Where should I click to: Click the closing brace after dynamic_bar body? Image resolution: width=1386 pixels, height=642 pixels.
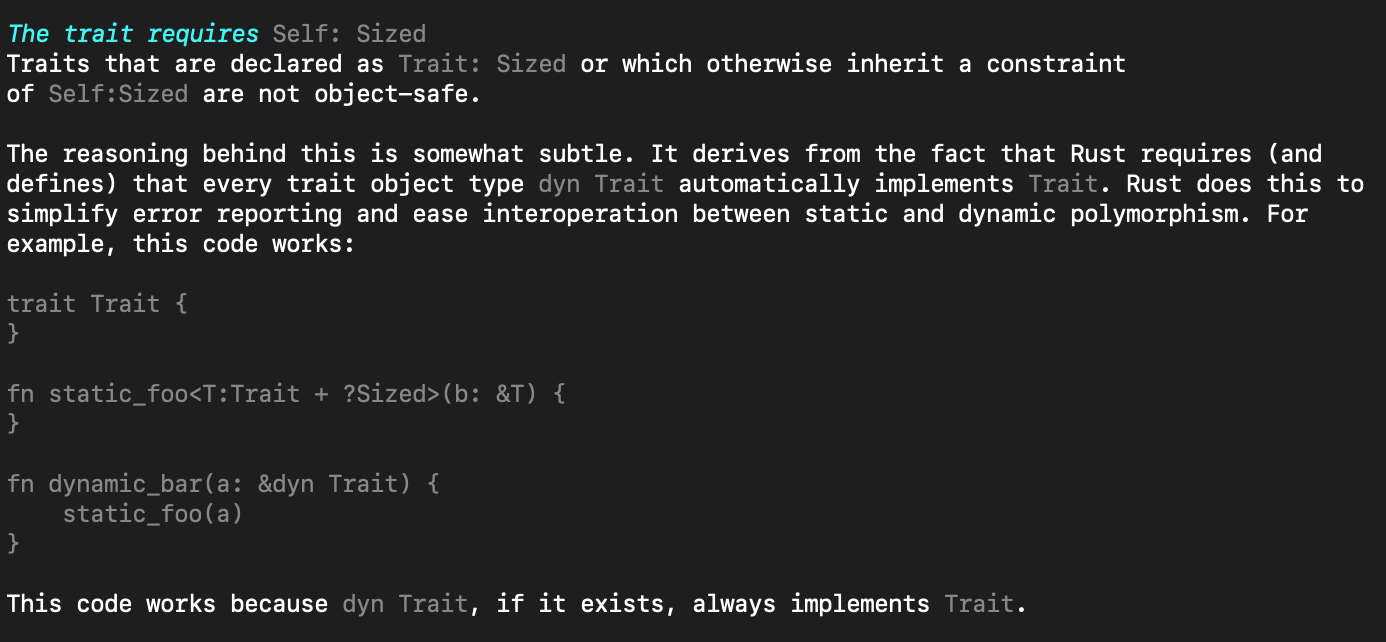(13, 544)
